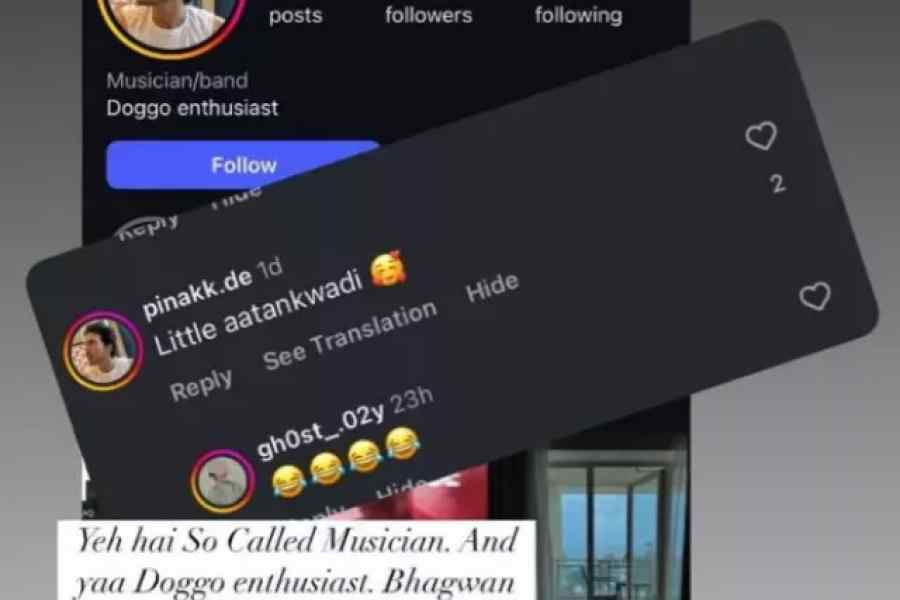Hide pinakk.de's comment
Screen dimensions: 900x600
pos(492,287)
